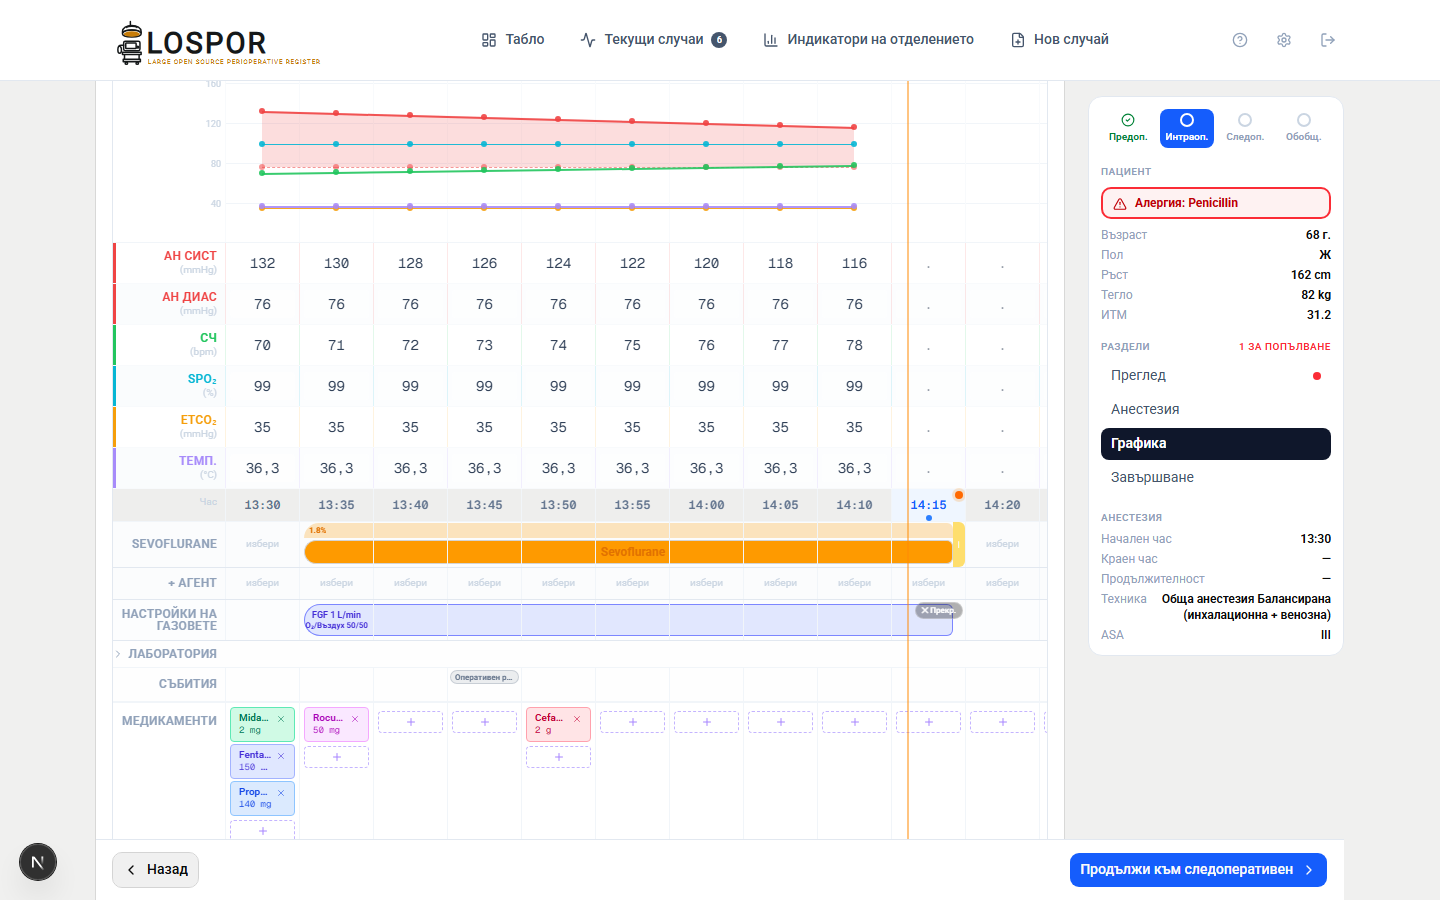Choose agent value at 13:35
The height and width of the screenshot is (900, 1440).
(x=336, y=583)
